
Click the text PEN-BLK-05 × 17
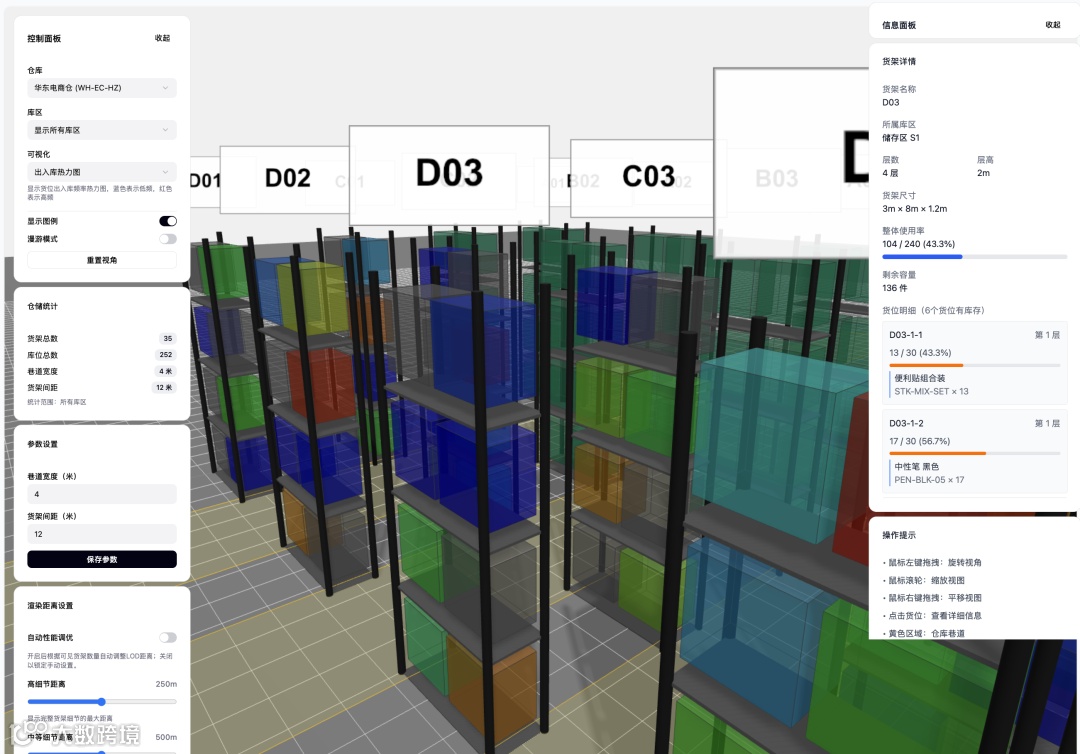pyautogui.click(x=929, y=480)
